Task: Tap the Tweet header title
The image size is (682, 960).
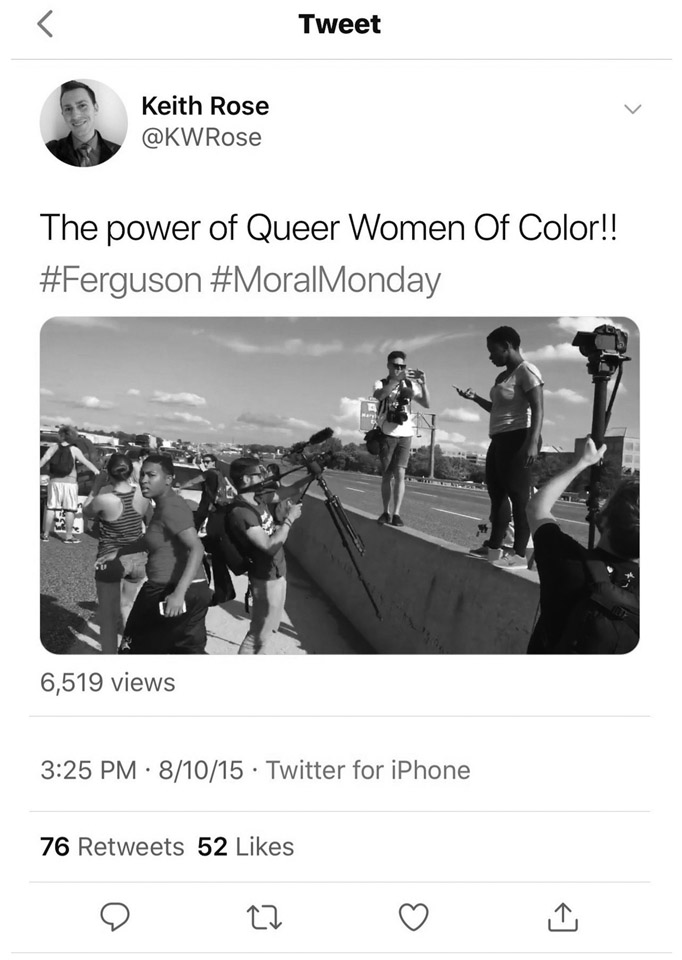Action: click(340, 25)
